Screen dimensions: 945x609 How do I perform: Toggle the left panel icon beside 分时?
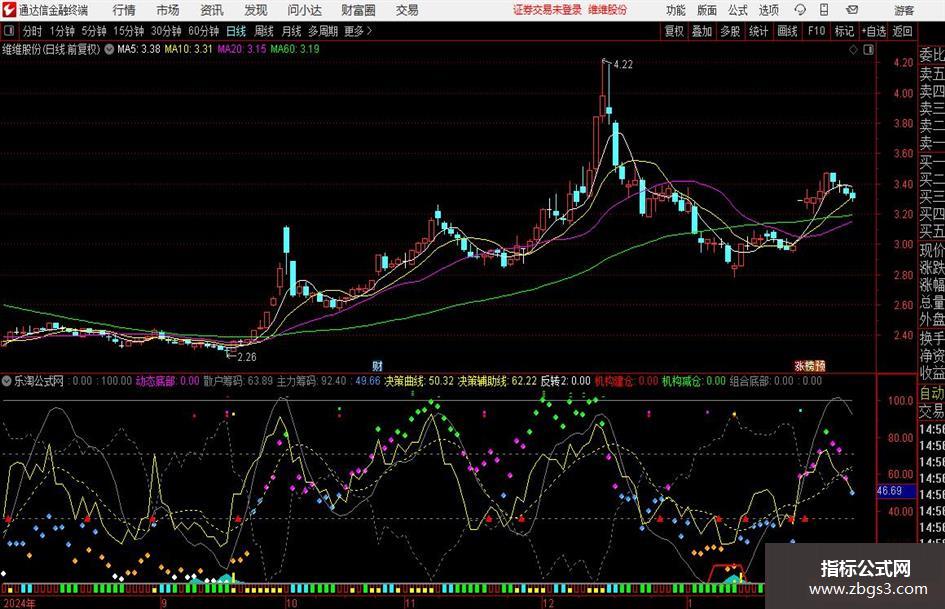click(x=8, y=31)
